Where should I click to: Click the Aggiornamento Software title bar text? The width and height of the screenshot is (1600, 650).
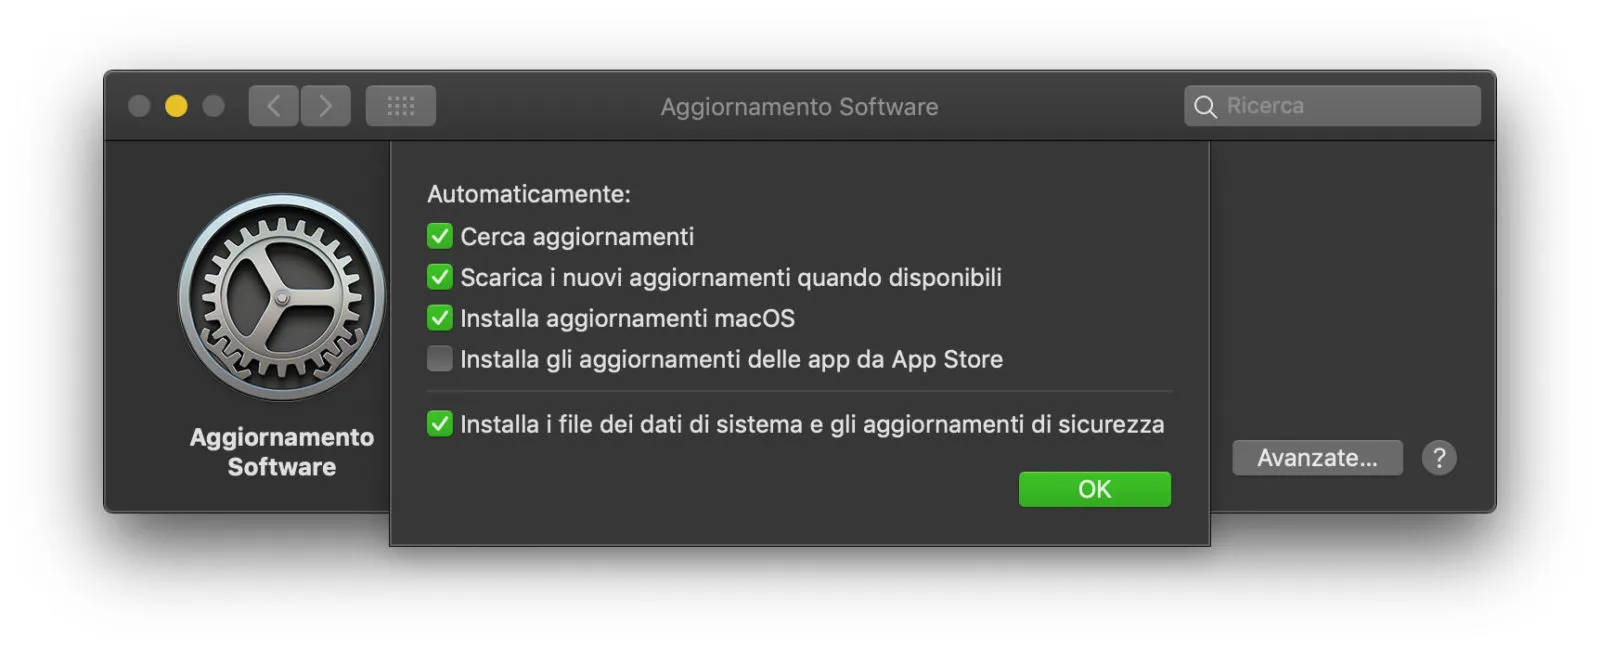[x=799, y=106]
